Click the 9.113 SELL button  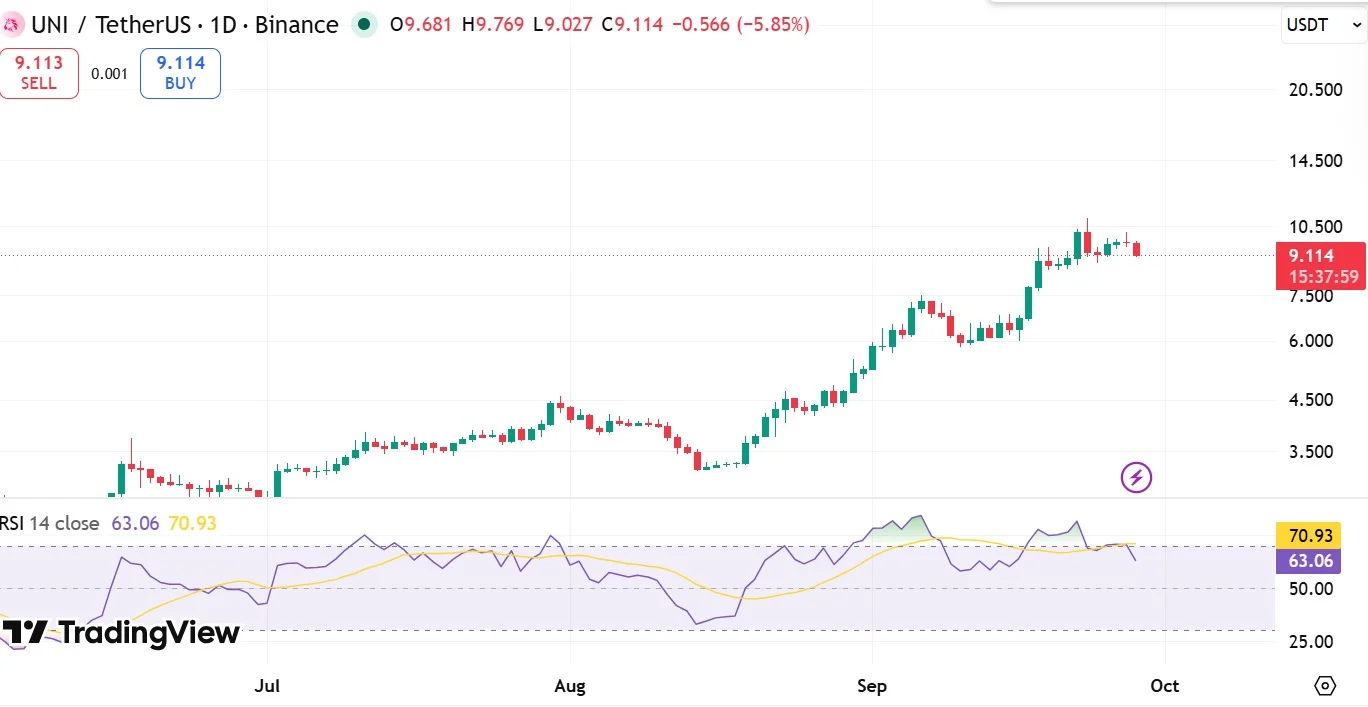[x=39, y=73]
